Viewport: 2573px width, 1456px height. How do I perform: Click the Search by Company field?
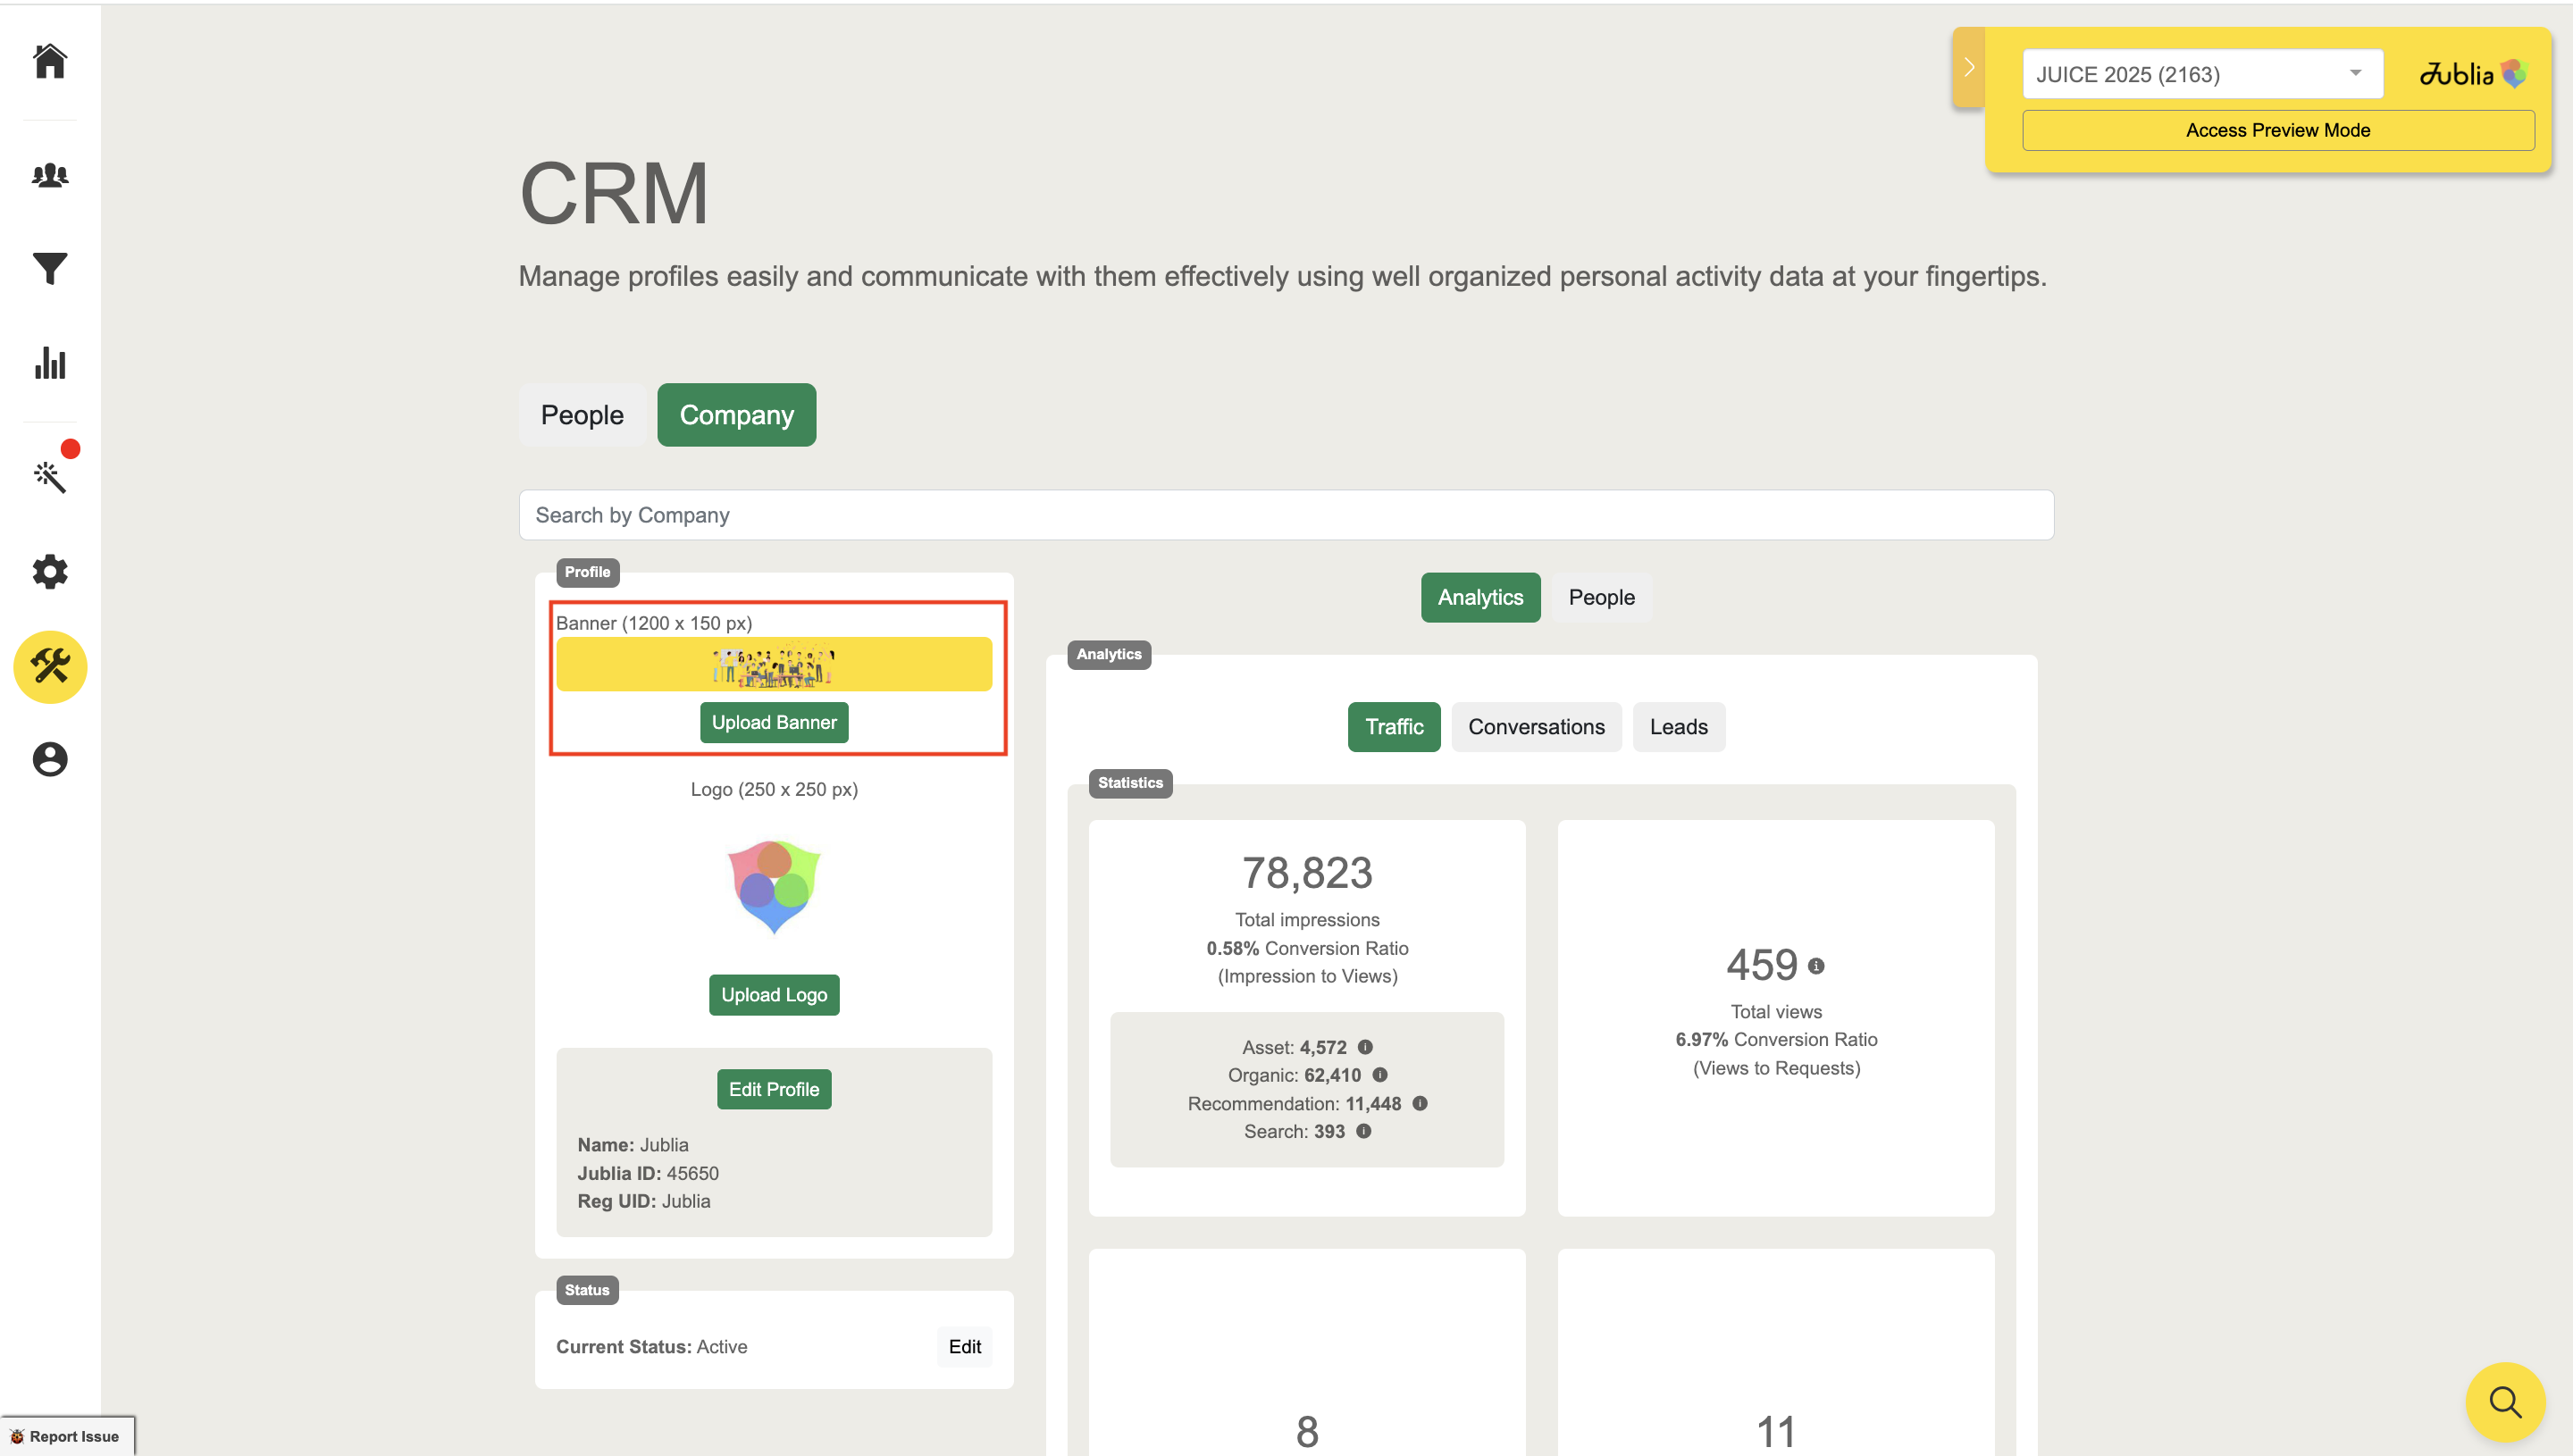tap(1285, 515)
